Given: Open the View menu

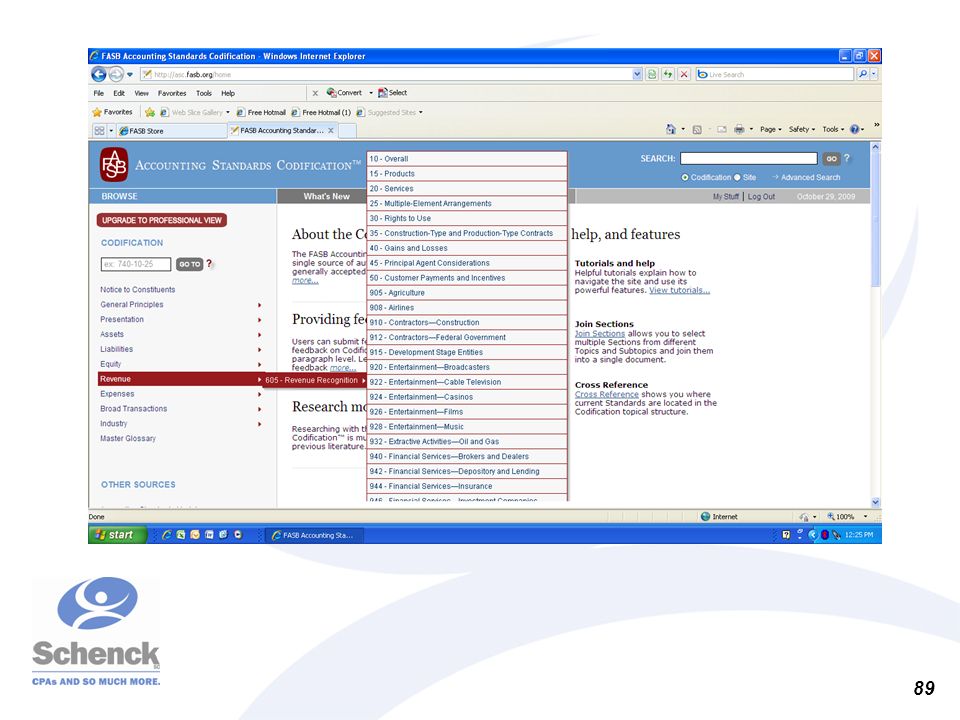Looking at the screenshot, I should (141, 93).
